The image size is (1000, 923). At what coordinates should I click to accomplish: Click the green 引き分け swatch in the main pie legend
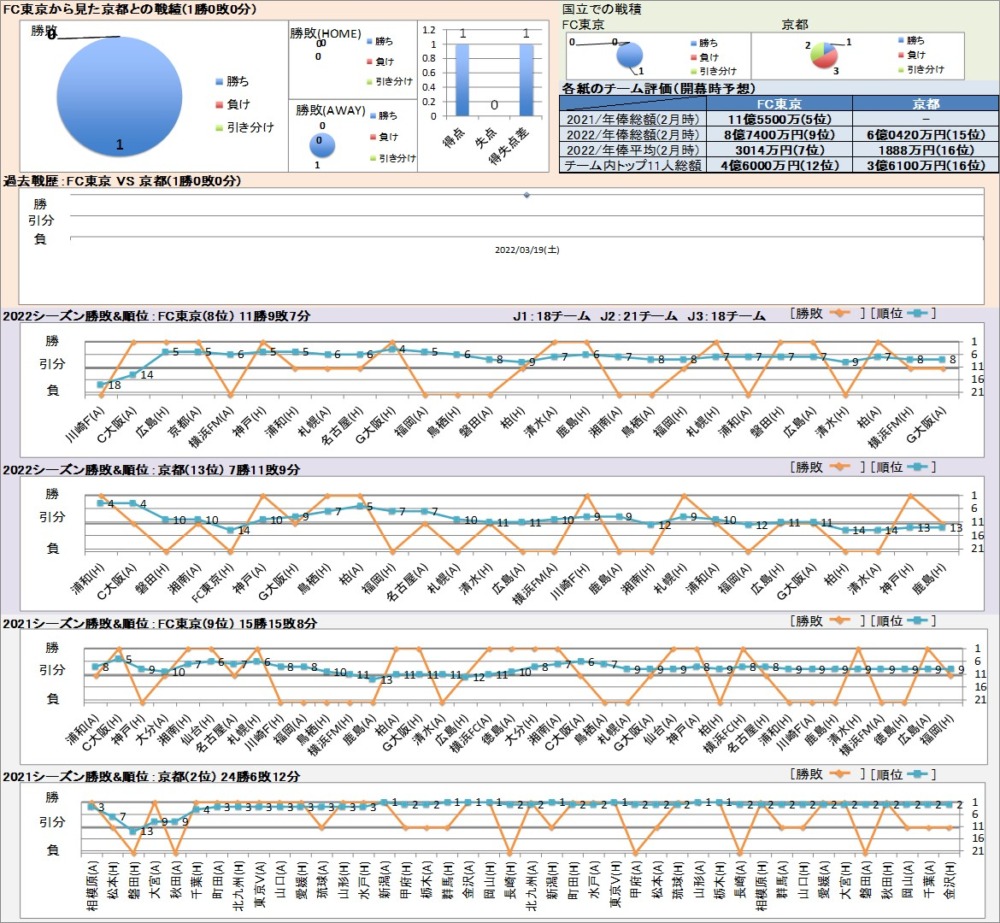(219, 128)
